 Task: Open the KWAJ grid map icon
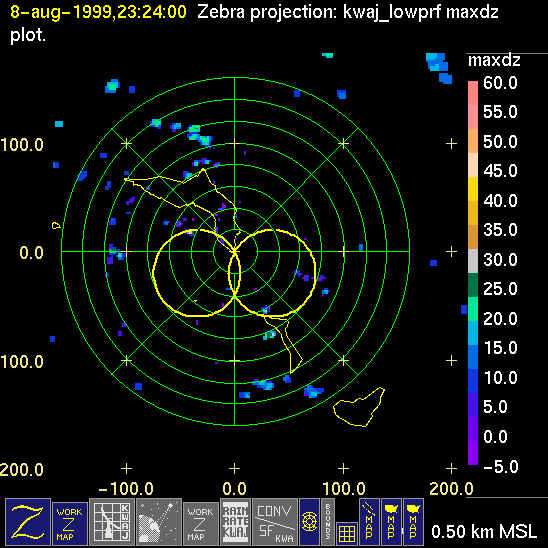point(112,522)
